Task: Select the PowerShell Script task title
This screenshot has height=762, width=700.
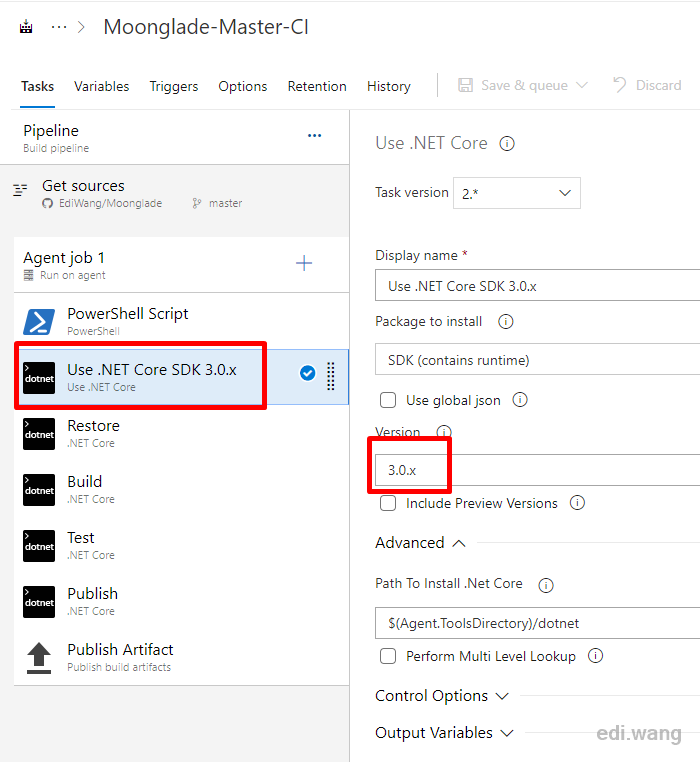Action: tap(127, 314)
